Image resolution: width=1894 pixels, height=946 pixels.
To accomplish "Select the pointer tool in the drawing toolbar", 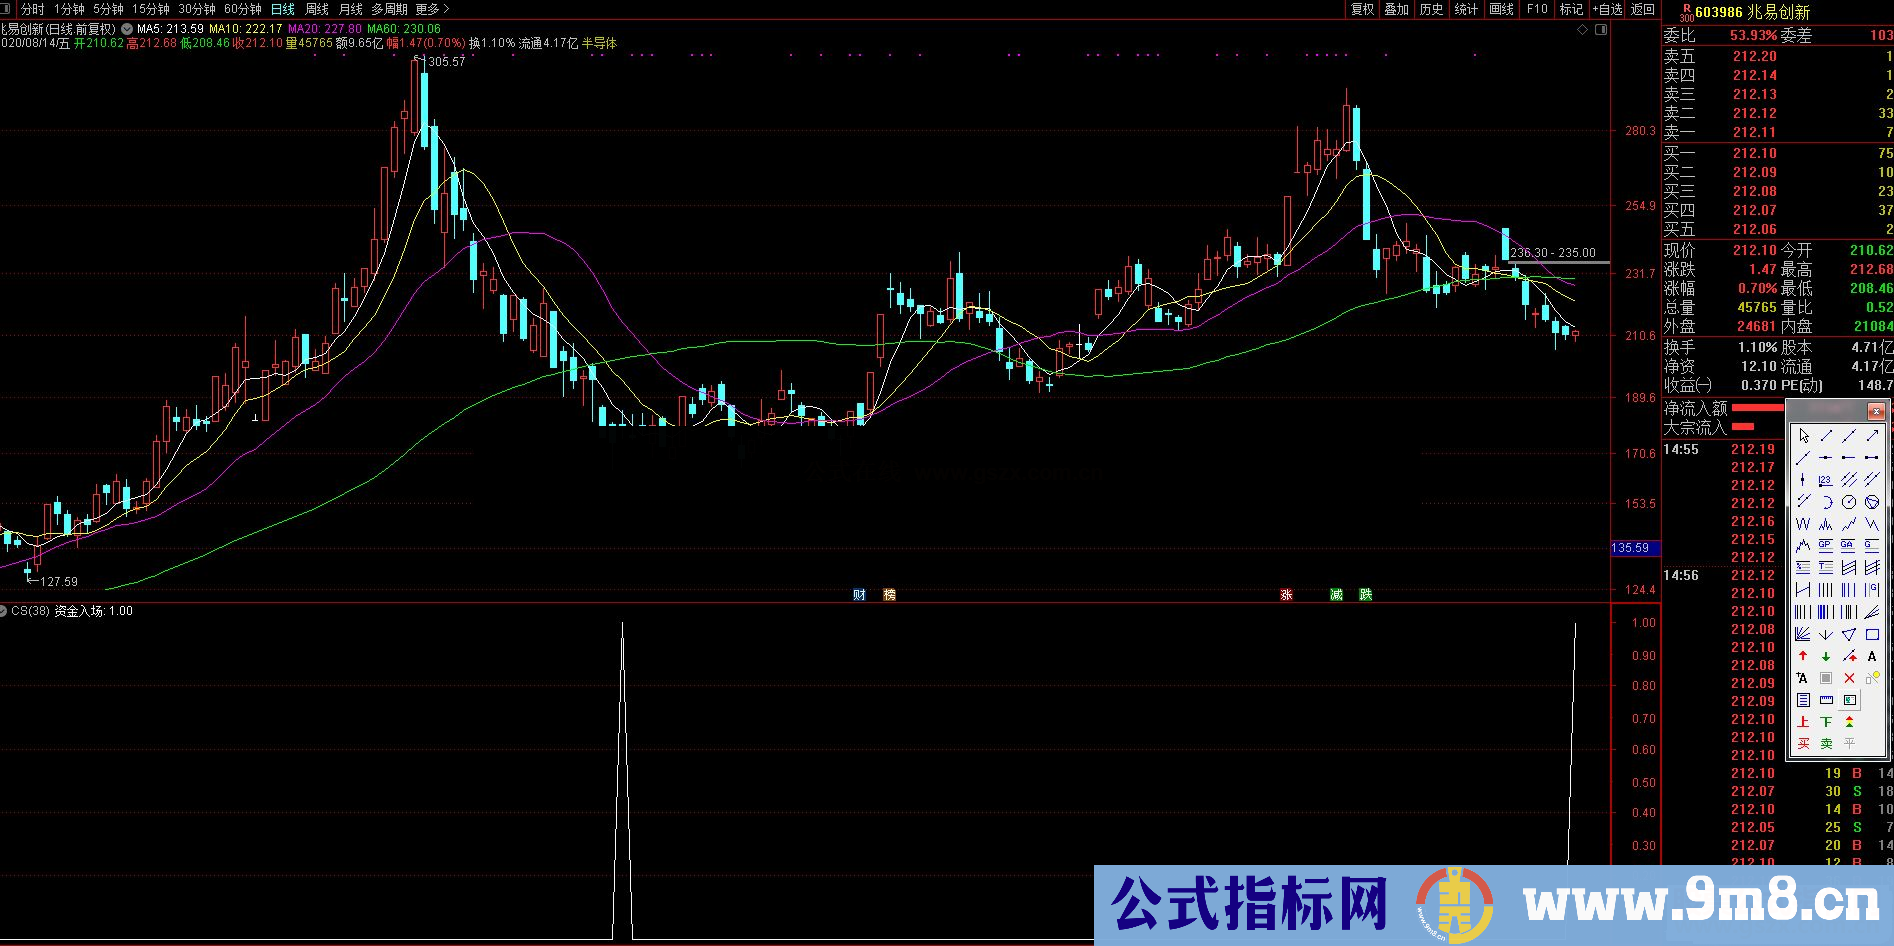I will pos(1804,436).
